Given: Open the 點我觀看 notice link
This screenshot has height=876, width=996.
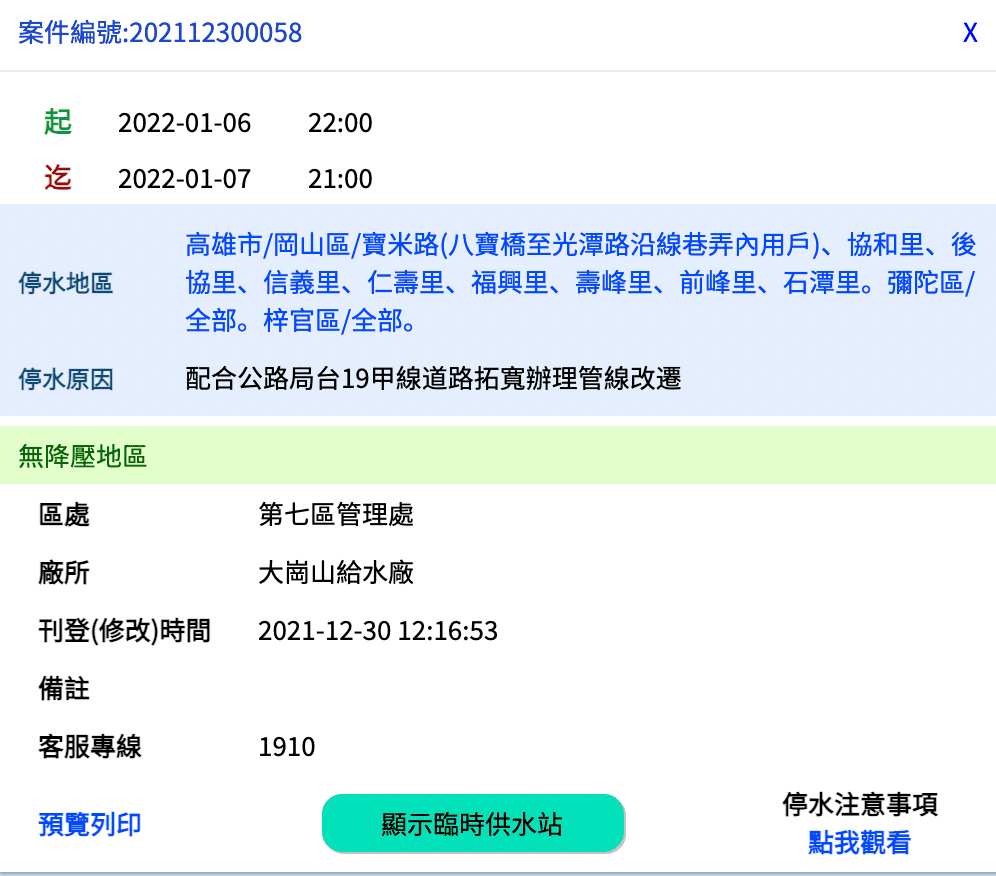Looking at the screenshot, I should point(859,842).
